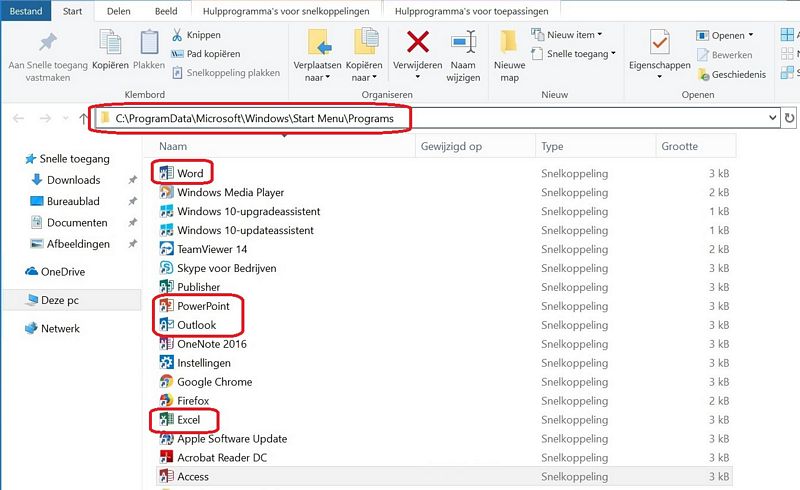The image size is (800, 490).
Task: Go up one folder level arrow
Action: tap(84, 118)
